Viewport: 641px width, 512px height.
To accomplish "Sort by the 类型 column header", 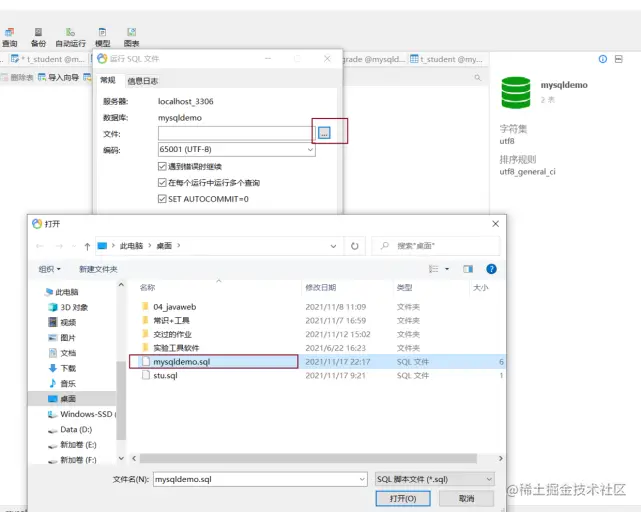I will (404, 287).
